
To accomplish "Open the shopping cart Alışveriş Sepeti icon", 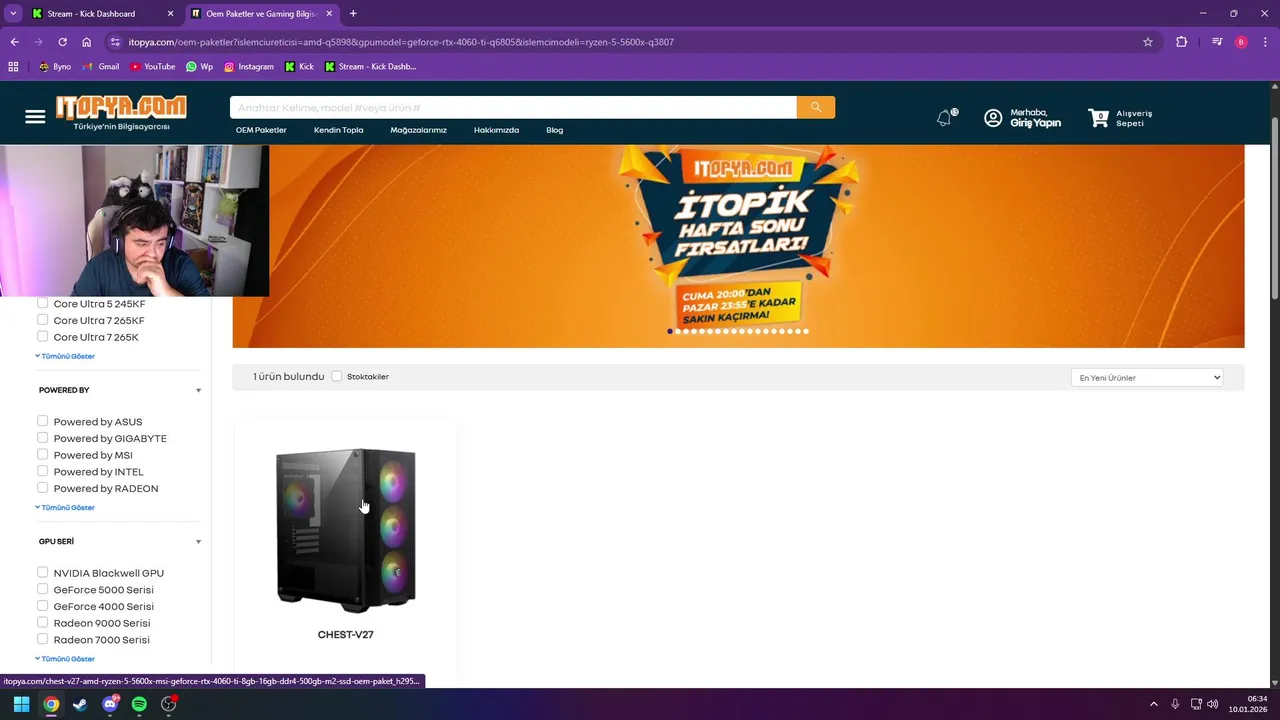I will coord(1099,118).
